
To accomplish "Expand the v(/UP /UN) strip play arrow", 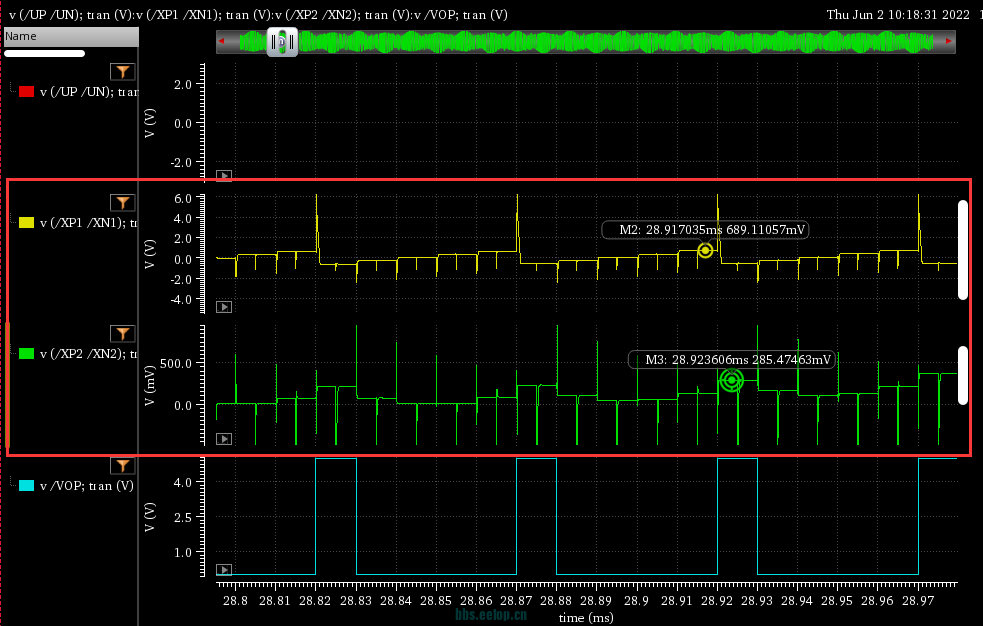I will (224, 175).
